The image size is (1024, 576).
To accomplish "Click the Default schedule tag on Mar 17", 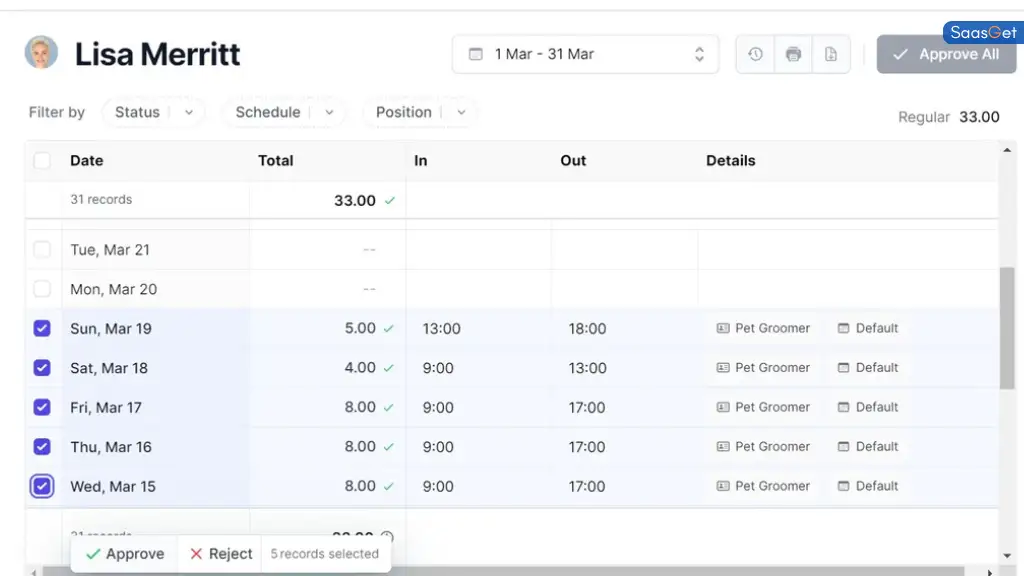I will pyautogui.click(x=867, y=407).
